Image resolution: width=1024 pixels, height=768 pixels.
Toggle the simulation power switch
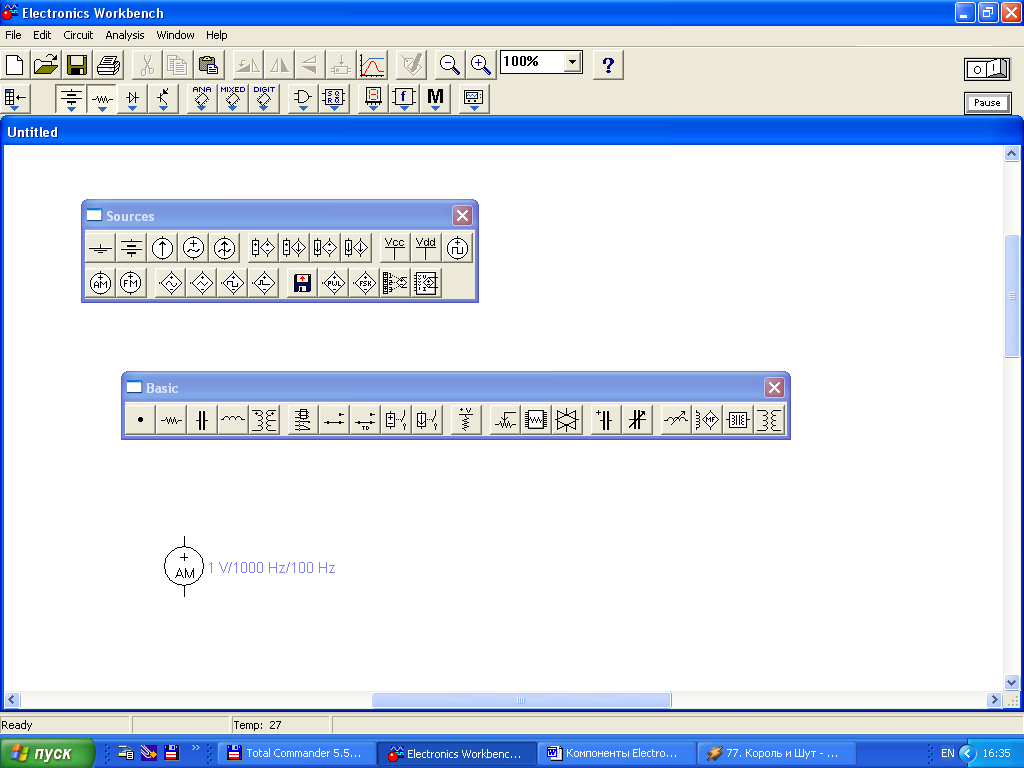tap(987, 69)
